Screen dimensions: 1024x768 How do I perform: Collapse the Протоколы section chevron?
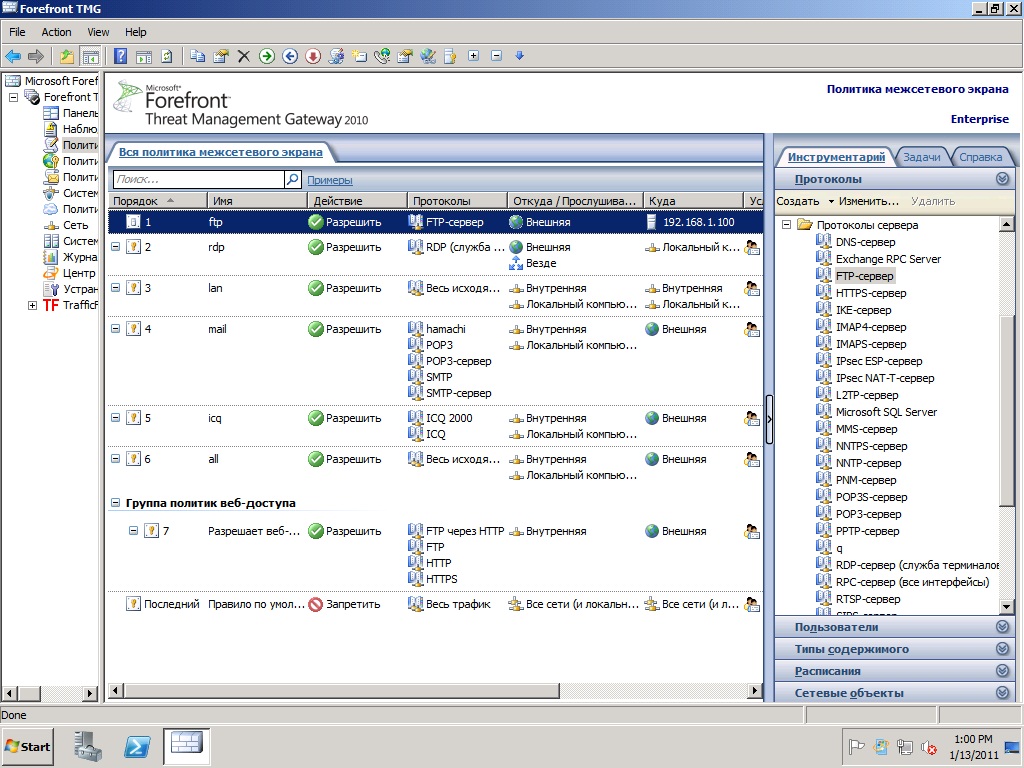[1002, 179]
